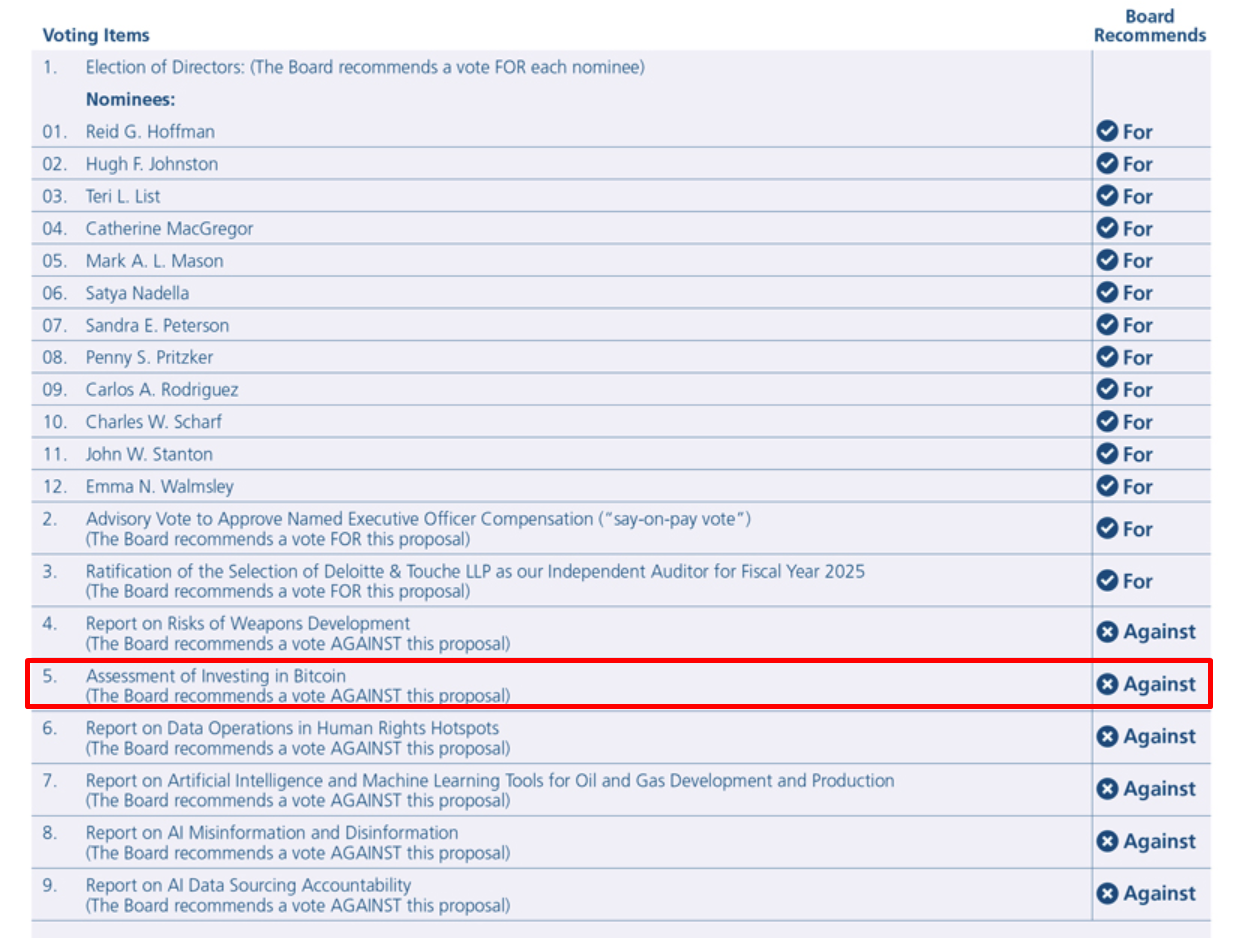This screenshot has height=938, width=1234.
Task: Click nominee name Catherine MacGregor
Action: 169,229
